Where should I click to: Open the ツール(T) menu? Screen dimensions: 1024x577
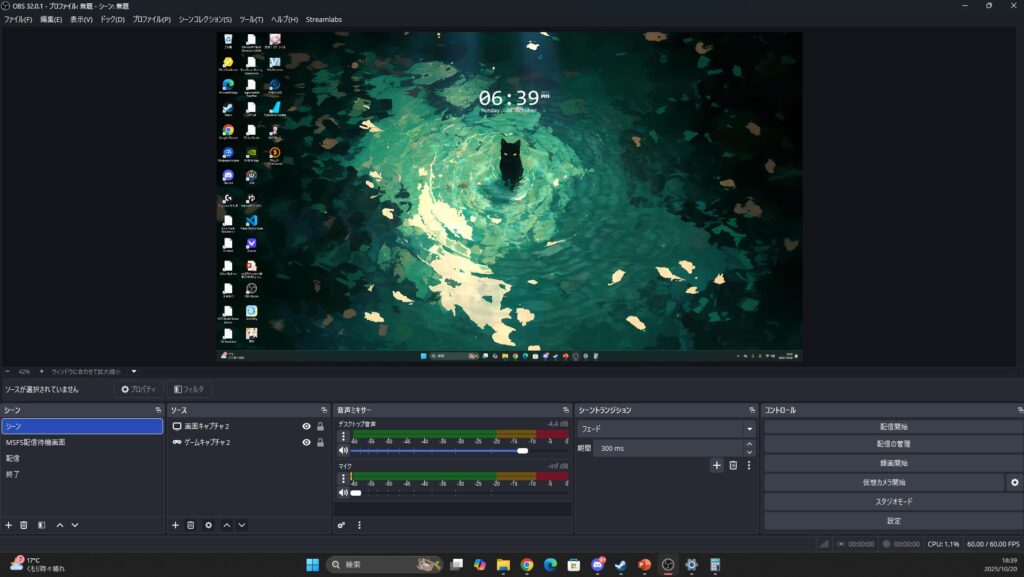pyautogui.click(x=251, y=19)
